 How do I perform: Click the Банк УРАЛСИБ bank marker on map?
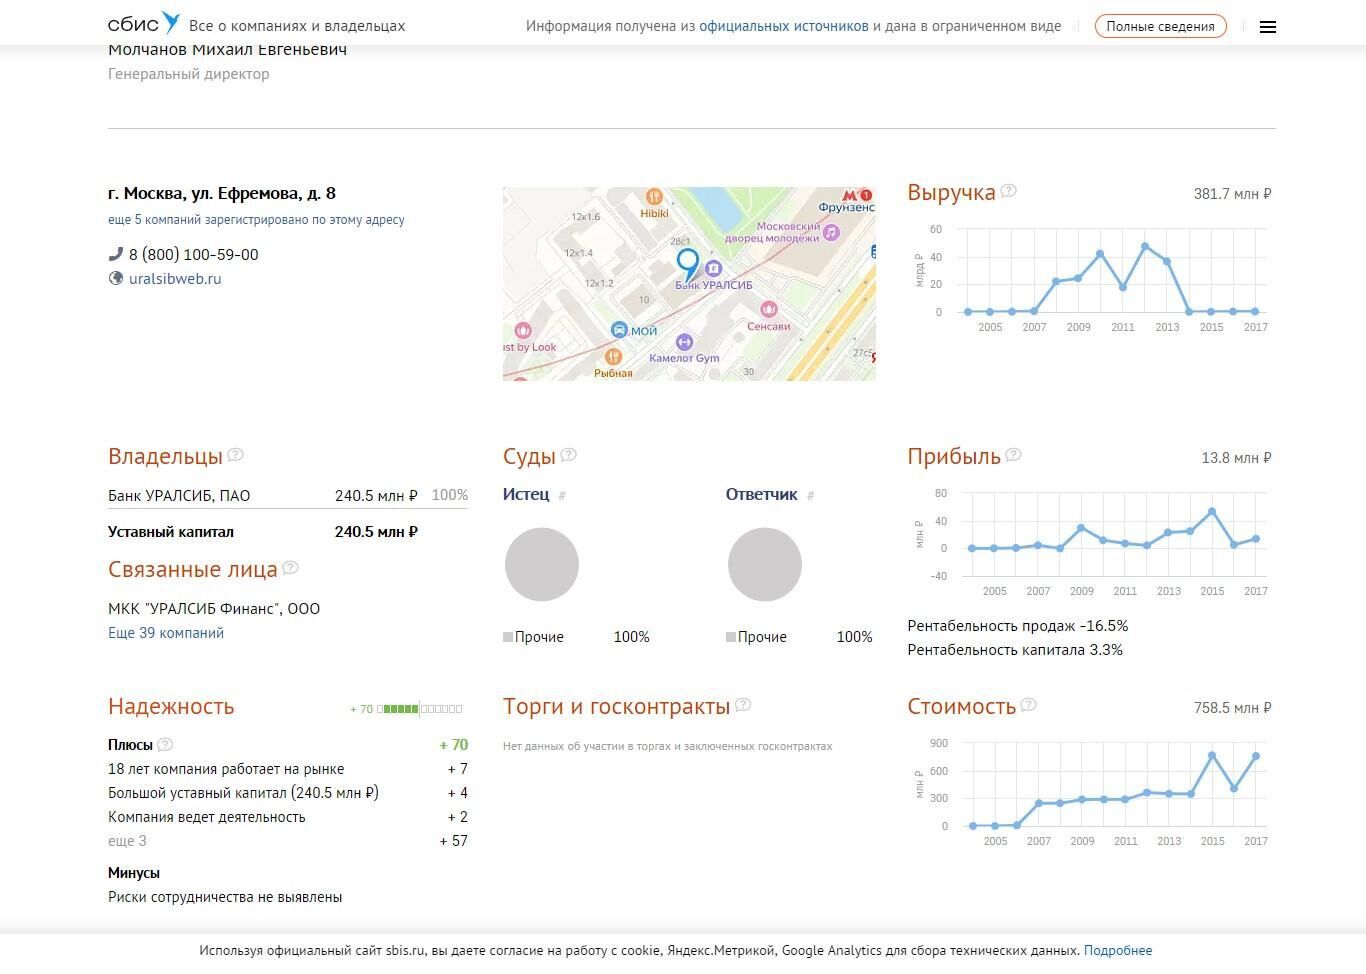click(713, 268)
